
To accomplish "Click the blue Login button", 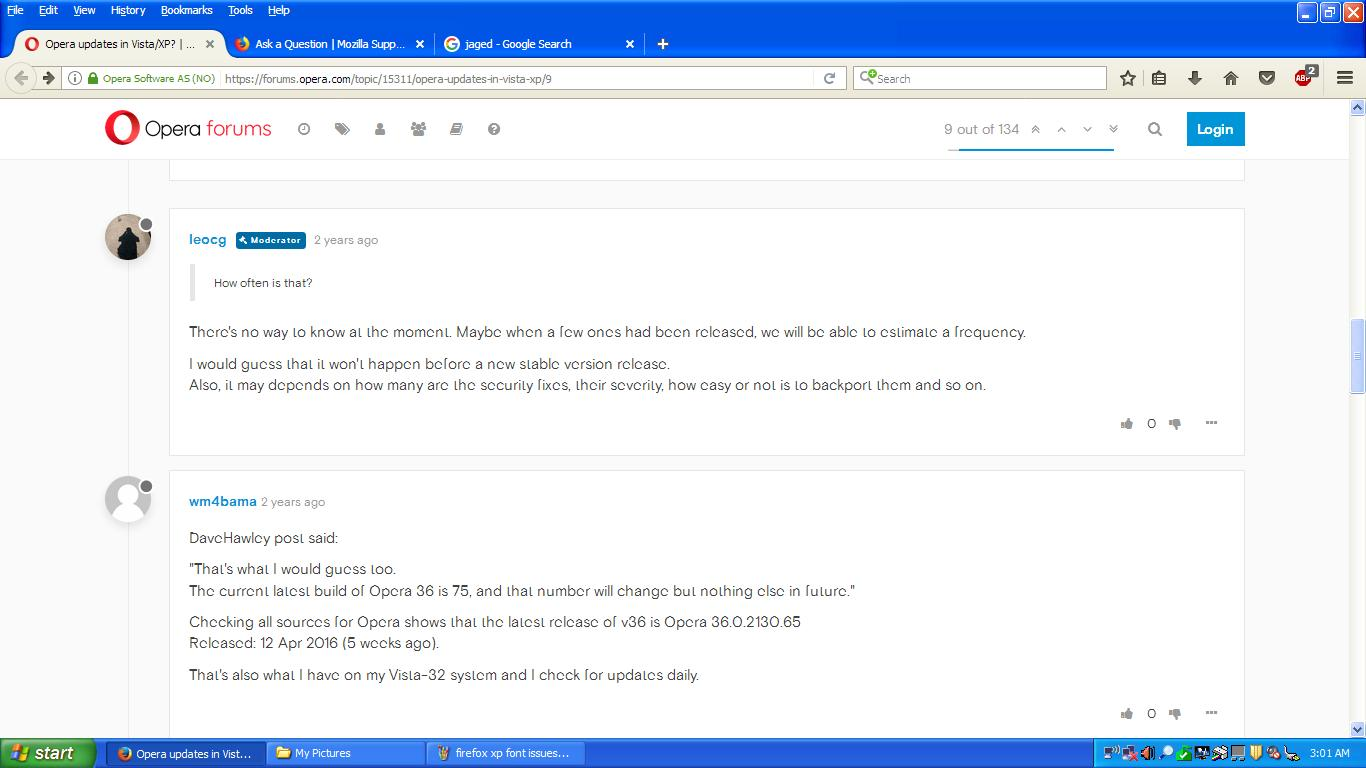I will tap(1215, 129).
